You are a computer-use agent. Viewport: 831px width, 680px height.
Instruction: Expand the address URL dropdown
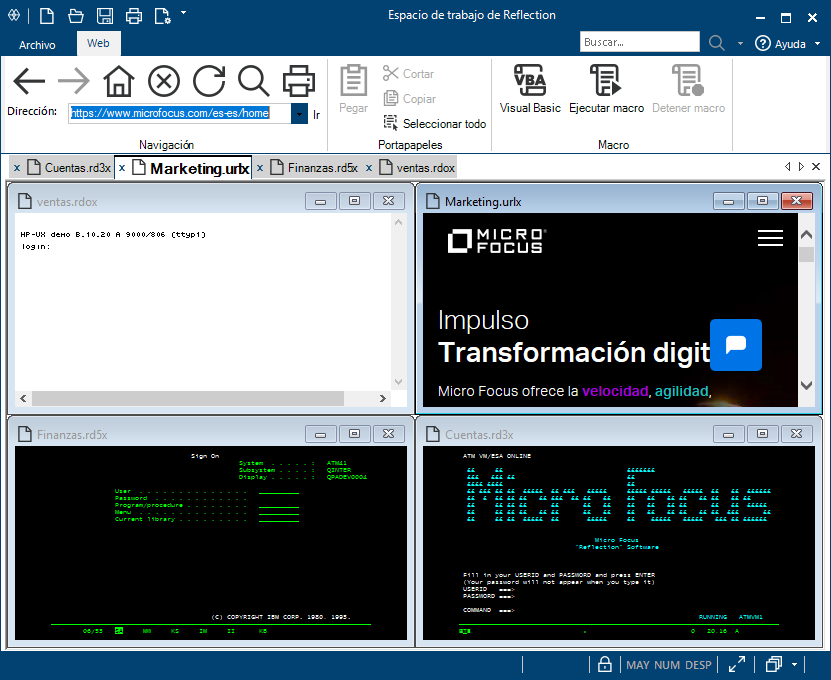[299, 114]
